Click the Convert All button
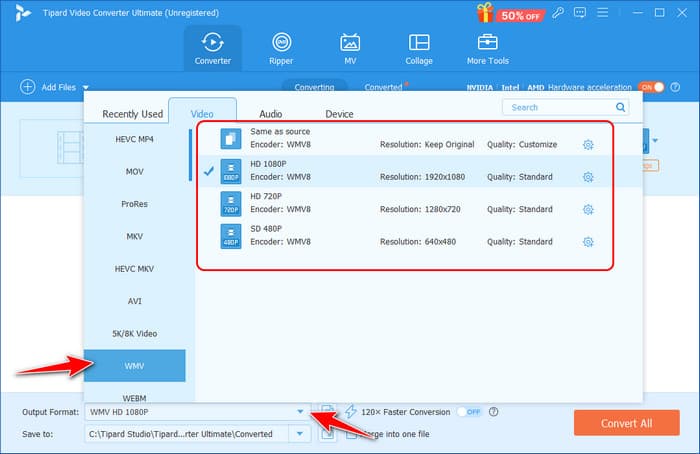Image resolution: width=700 pixels, height=454 pixels. (x=626, y=422)
